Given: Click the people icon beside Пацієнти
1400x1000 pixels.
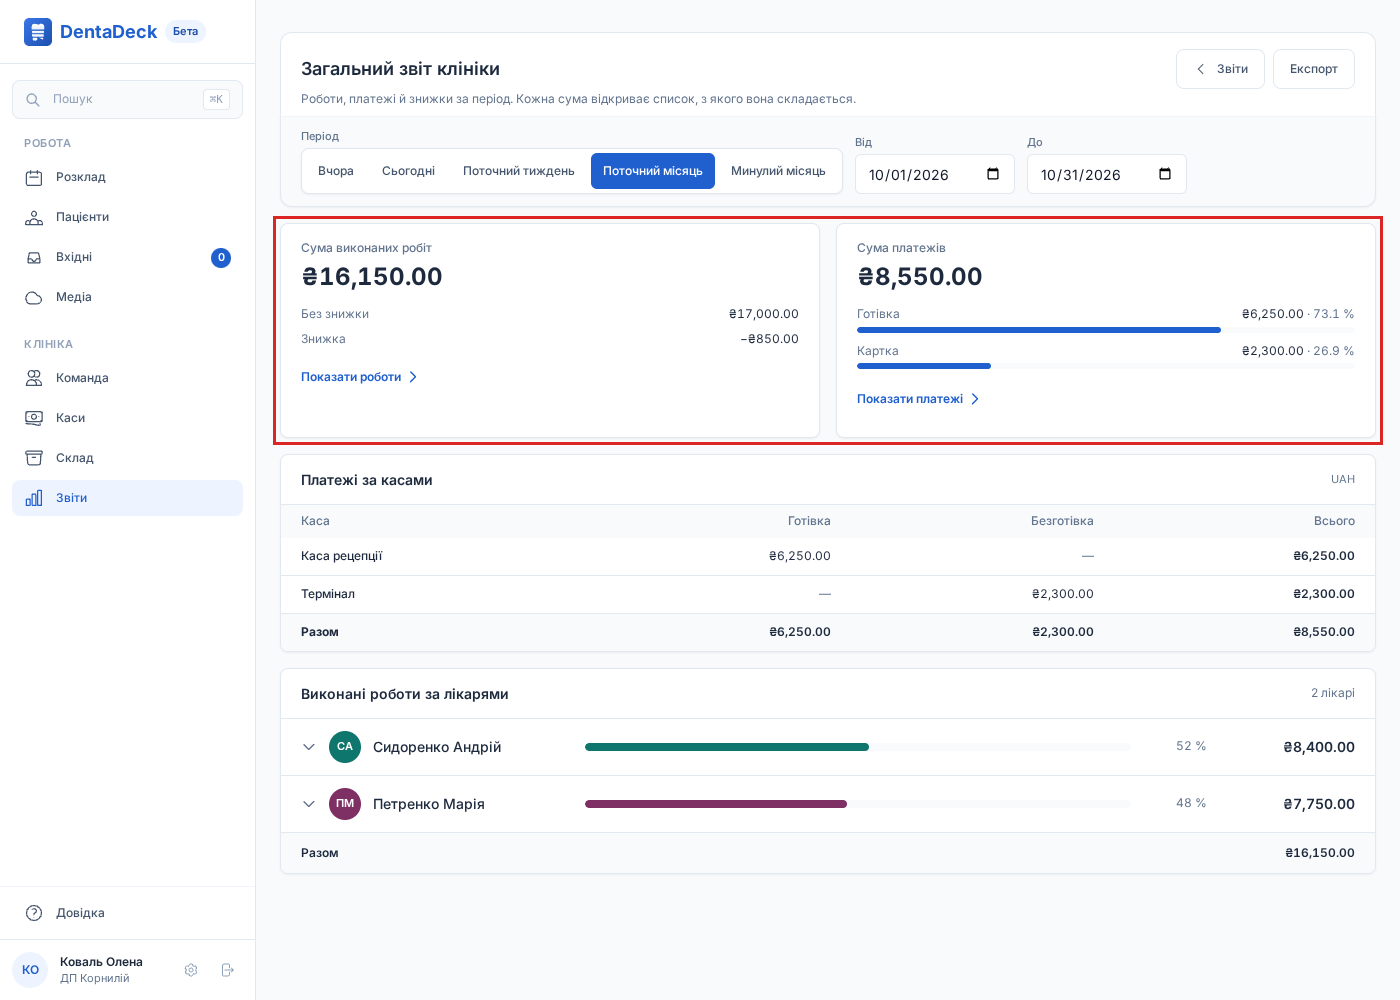Looking at the screenshot, I should [x=34, y=218].
